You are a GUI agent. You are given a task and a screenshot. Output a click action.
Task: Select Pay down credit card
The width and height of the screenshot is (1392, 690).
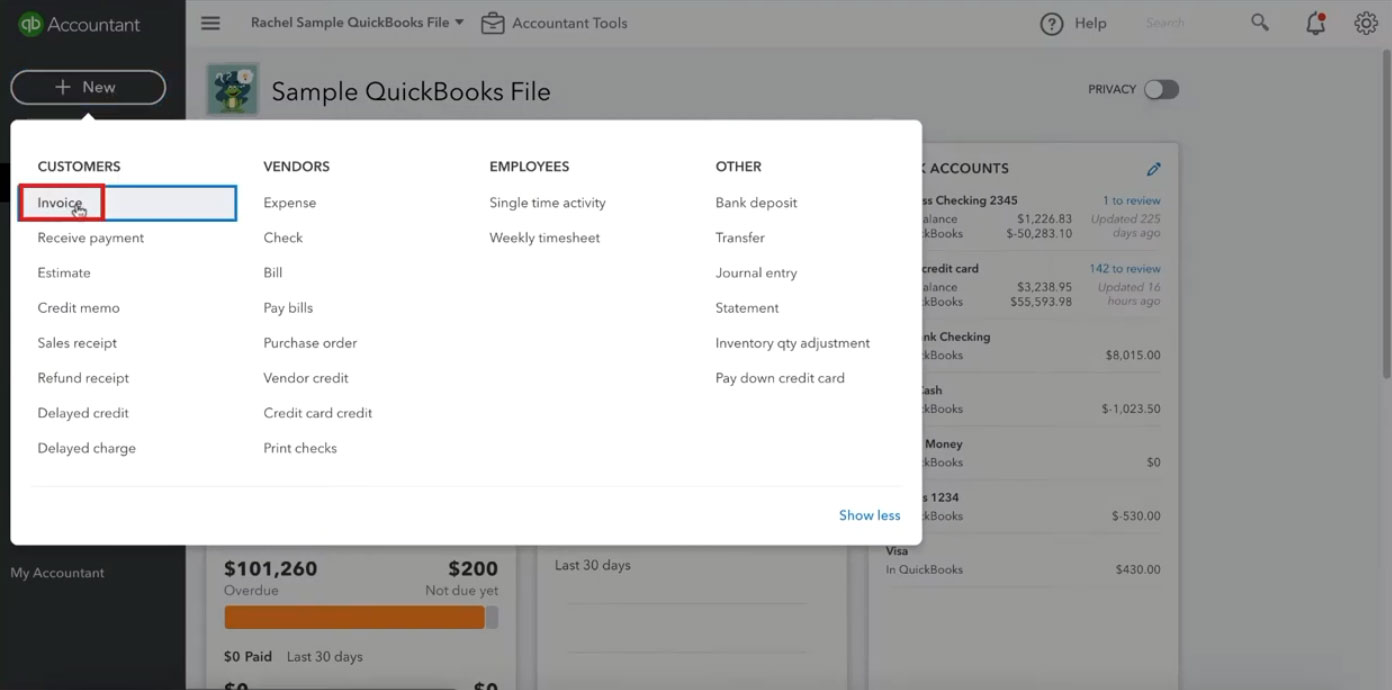[780, 378]
